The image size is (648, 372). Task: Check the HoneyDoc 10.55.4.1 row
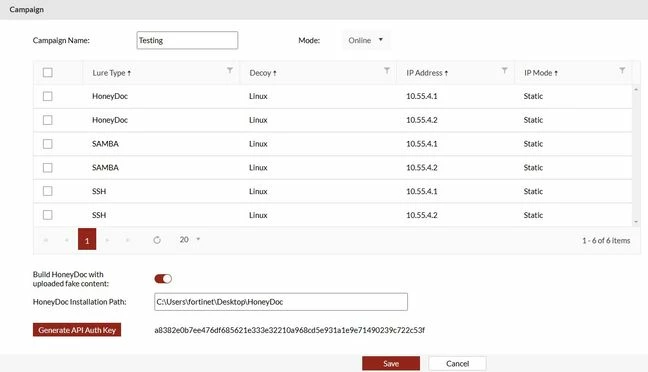click(48, 96)
